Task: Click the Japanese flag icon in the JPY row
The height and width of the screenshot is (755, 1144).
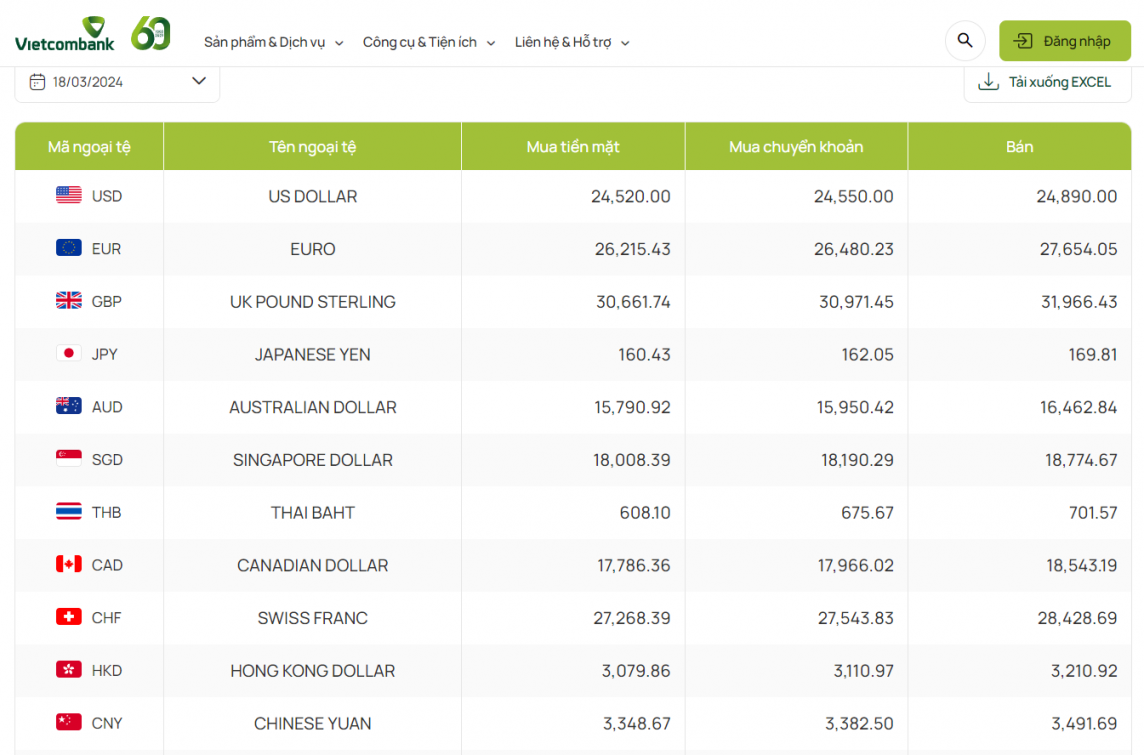Action: 67,353
